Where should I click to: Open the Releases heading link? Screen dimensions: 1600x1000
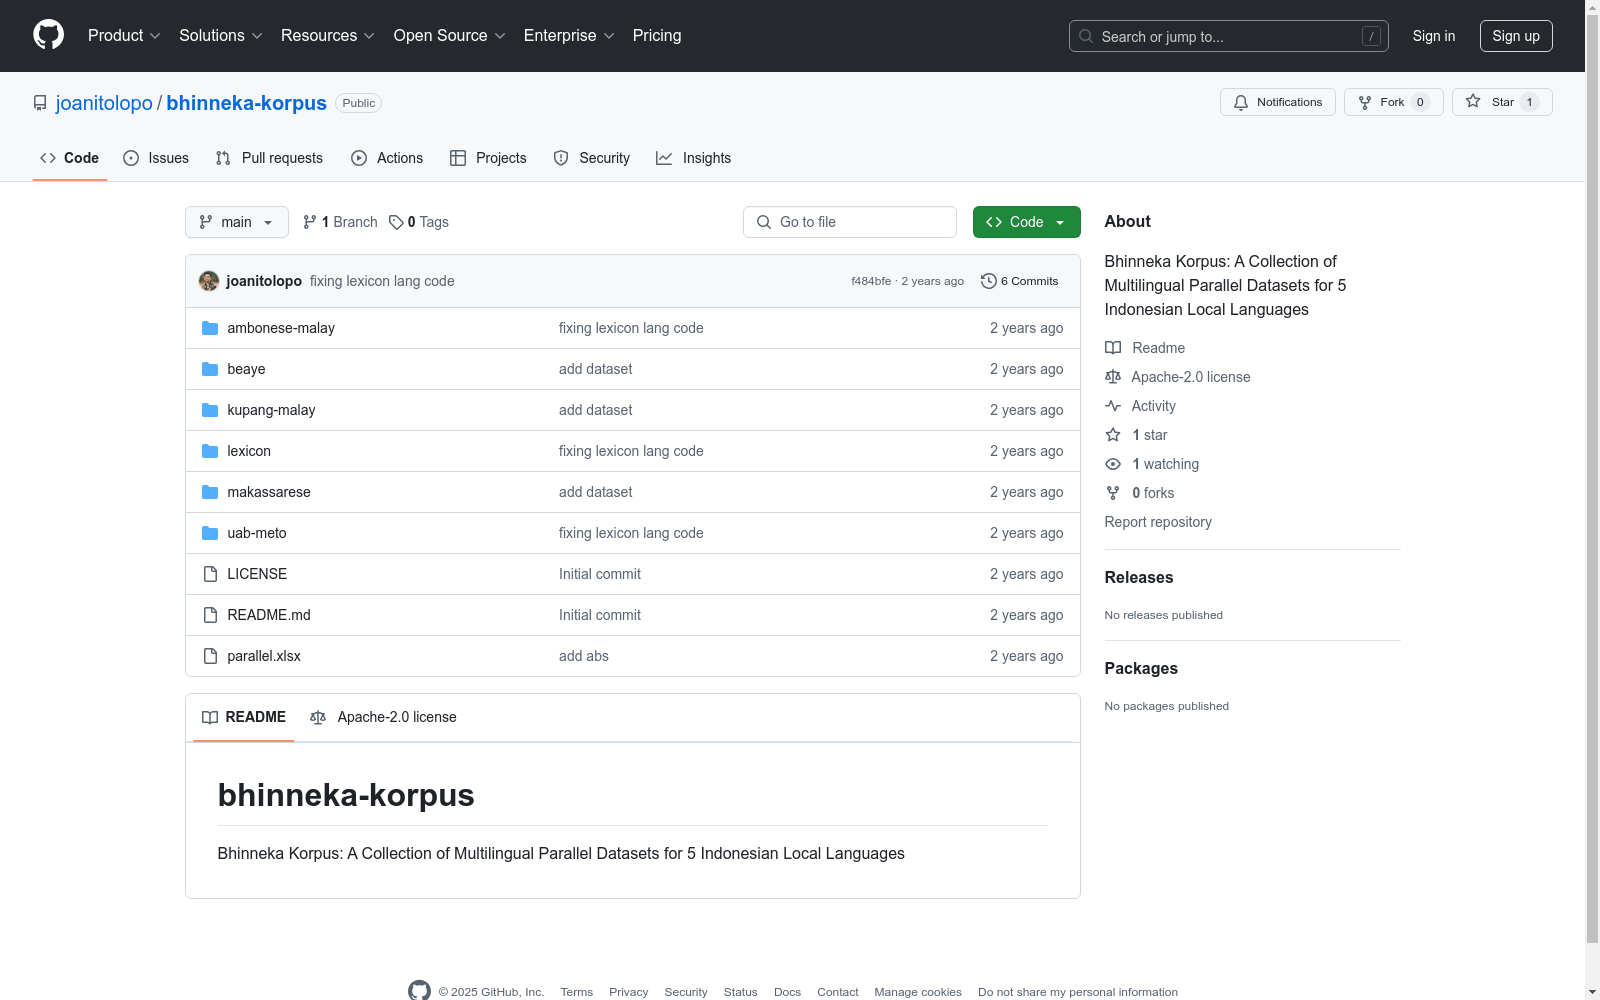click(x=1139, y=577)
